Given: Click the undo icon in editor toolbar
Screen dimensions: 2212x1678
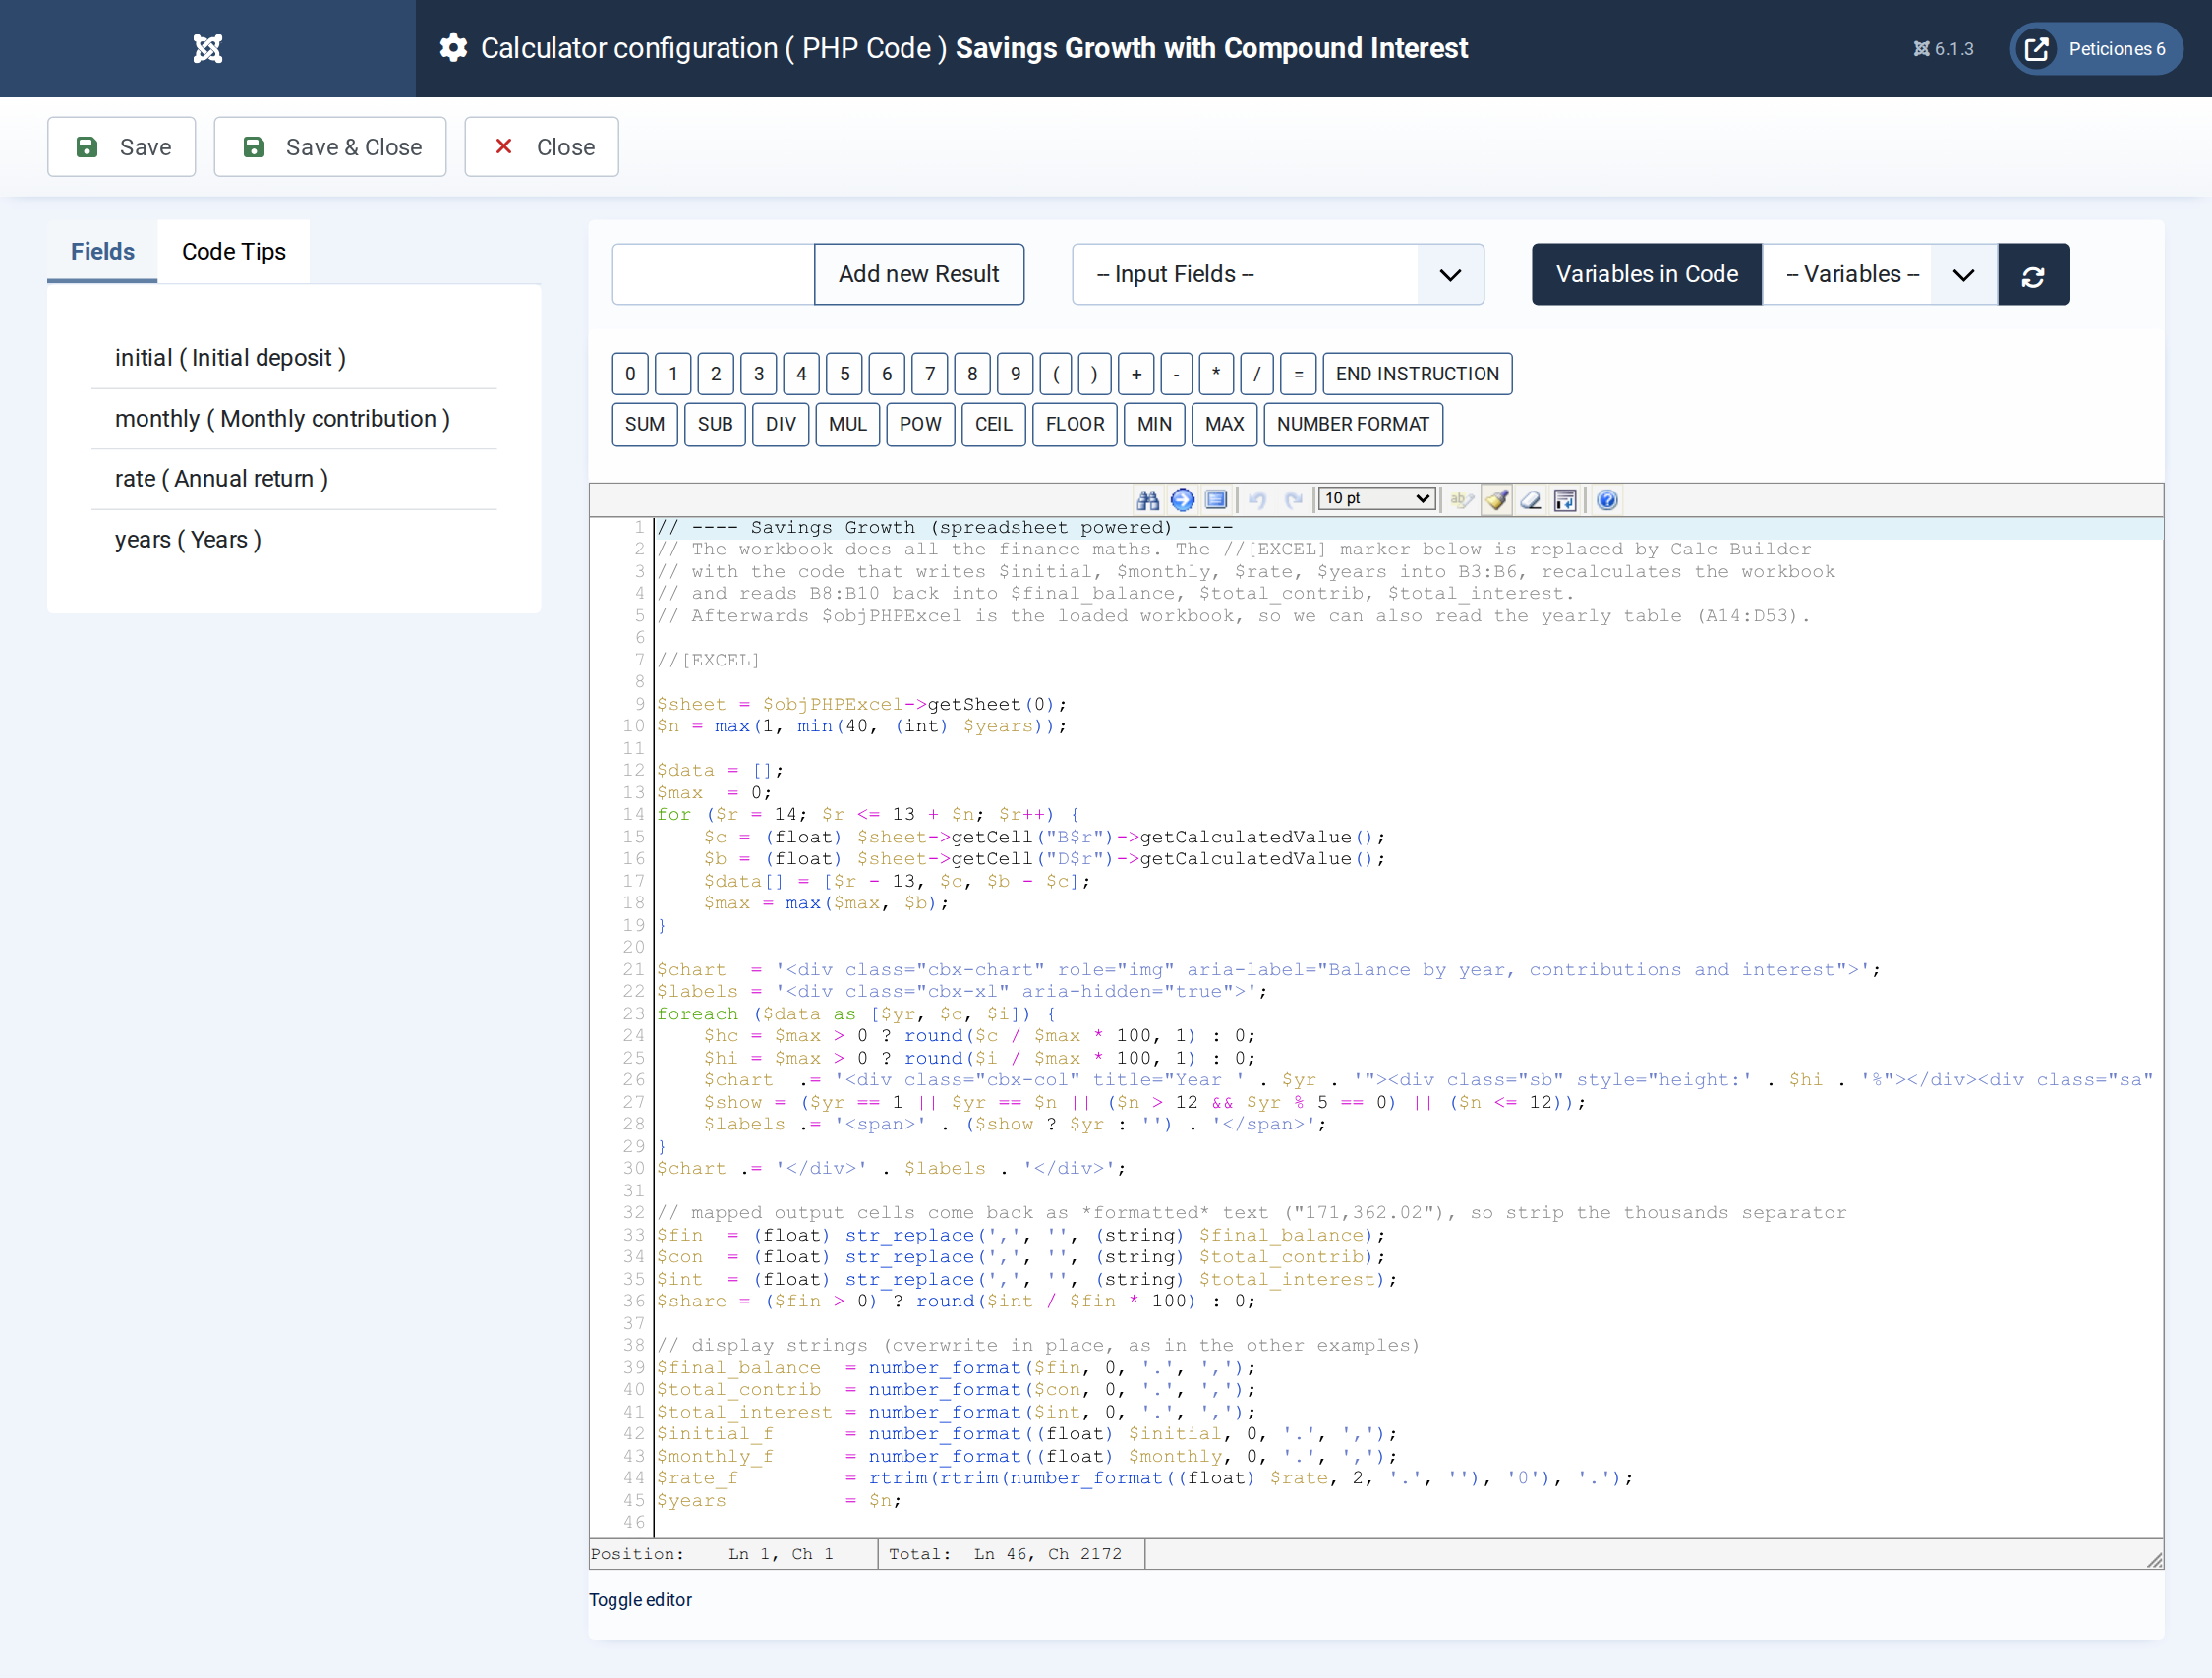Looking at the screenshot, I should point(1258,499).
